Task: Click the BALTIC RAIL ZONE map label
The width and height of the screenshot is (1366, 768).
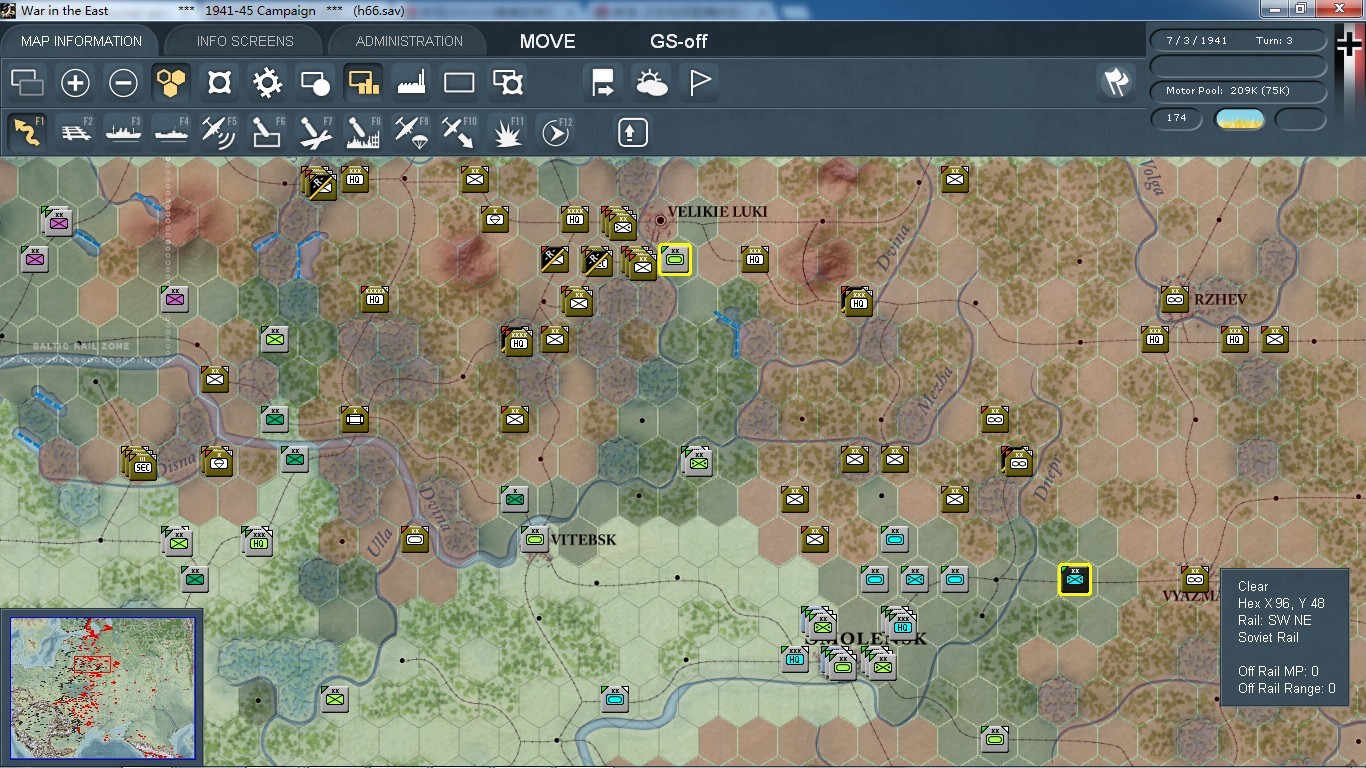Action: (x=80, y=346)
